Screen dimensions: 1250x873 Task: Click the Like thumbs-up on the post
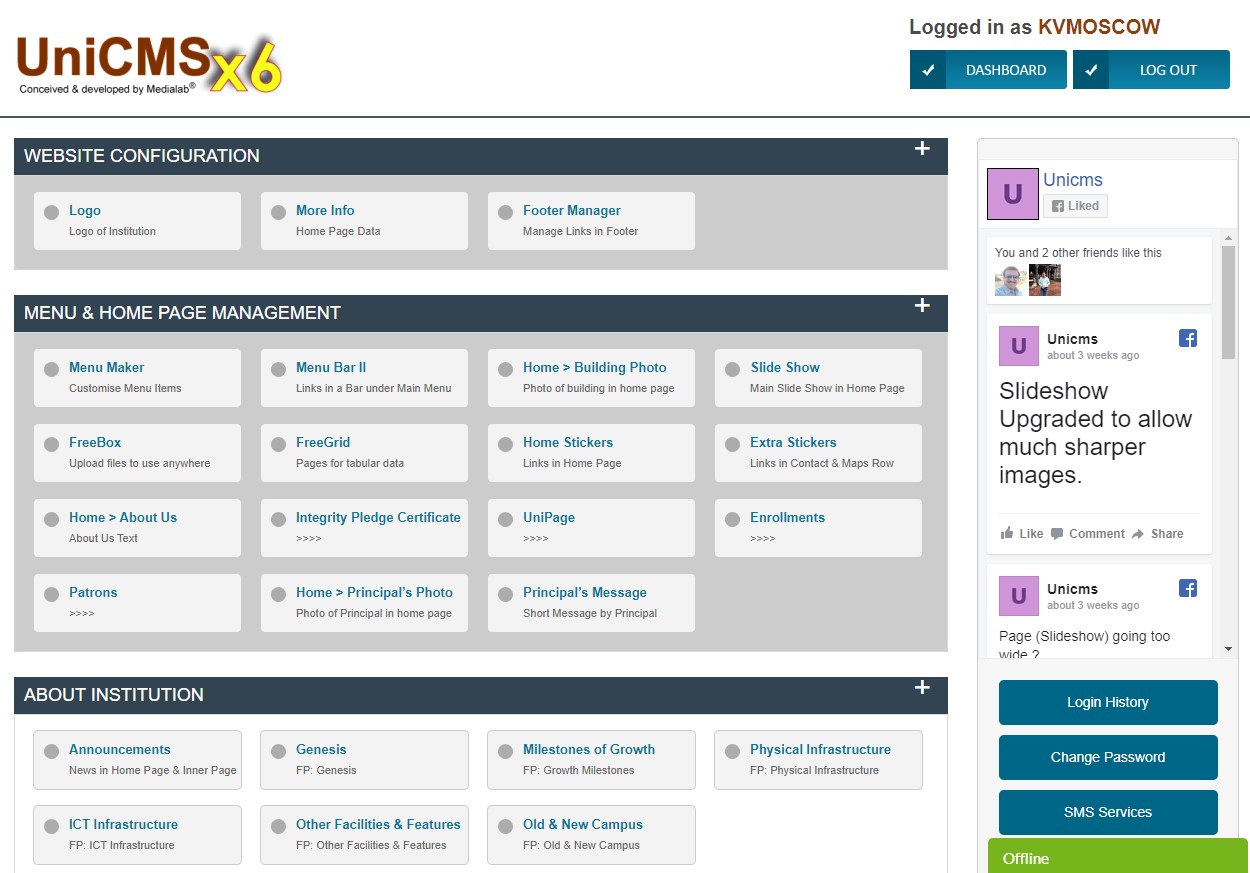click(1007, 533)
